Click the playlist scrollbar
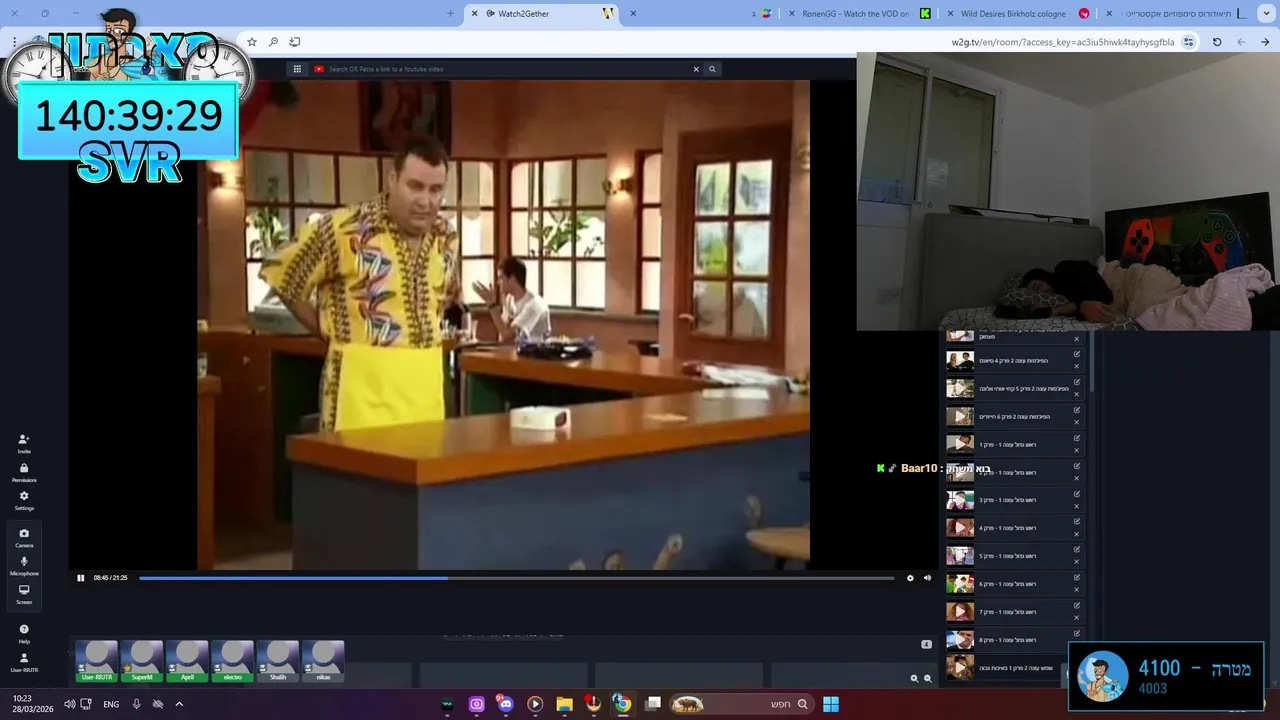This screenshot has height=720, width=1280. pos(1090,362)
